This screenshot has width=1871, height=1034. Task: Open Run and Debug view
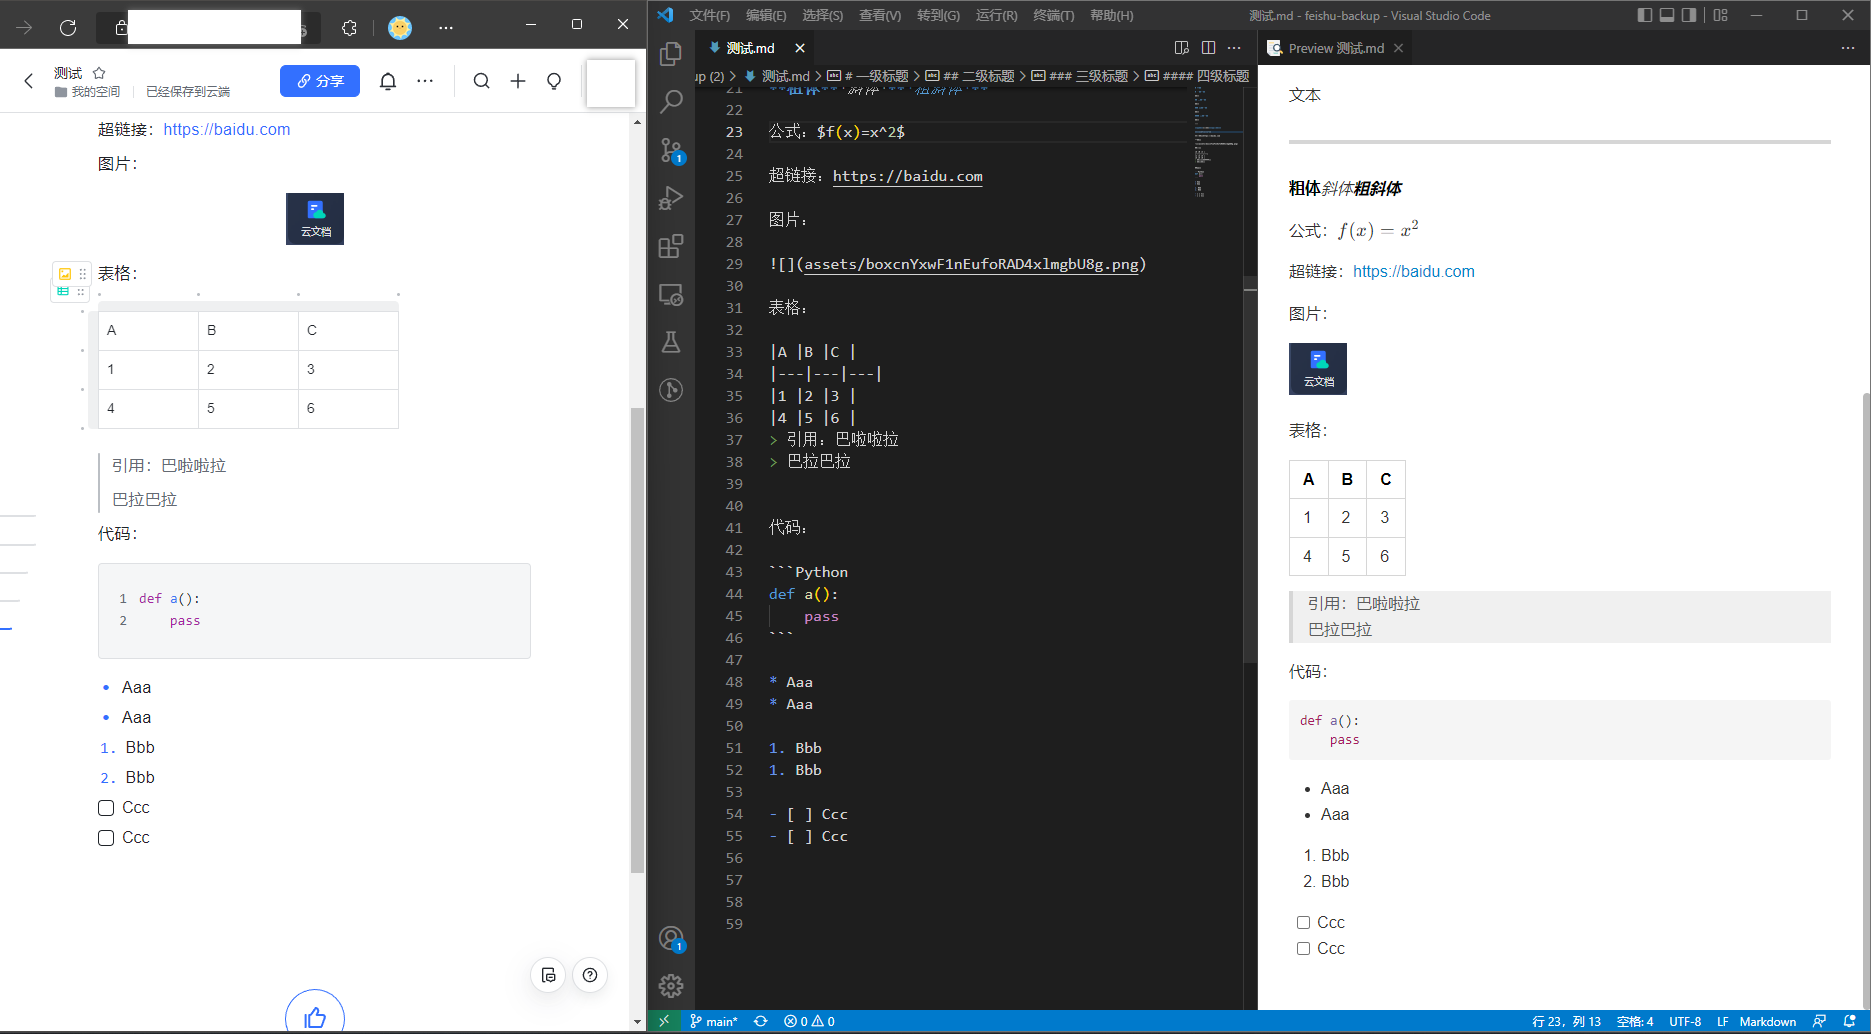pos(671,198)
